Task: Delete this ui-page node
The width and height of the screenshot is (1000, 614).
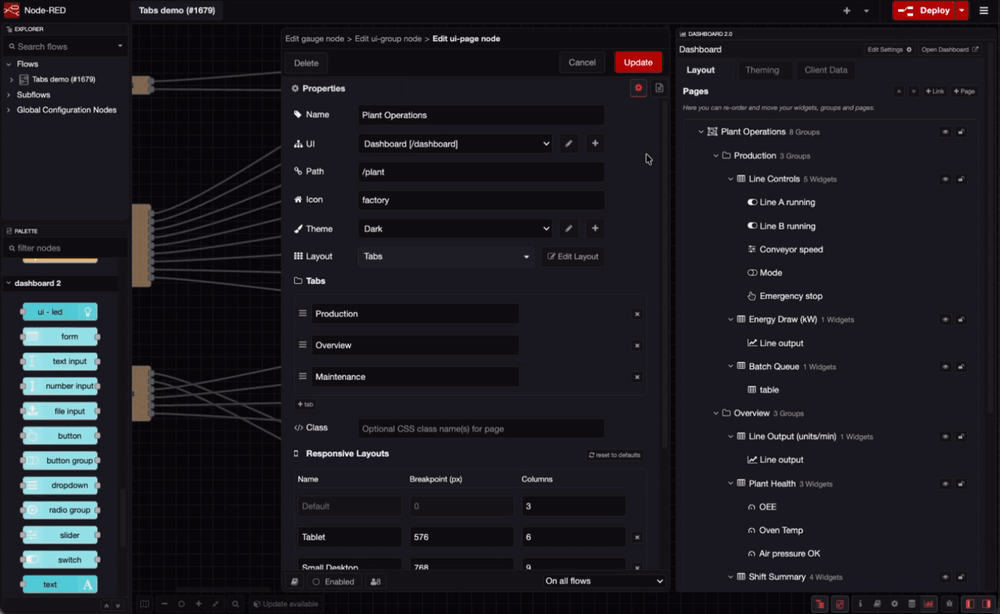Action: (306, 63)
